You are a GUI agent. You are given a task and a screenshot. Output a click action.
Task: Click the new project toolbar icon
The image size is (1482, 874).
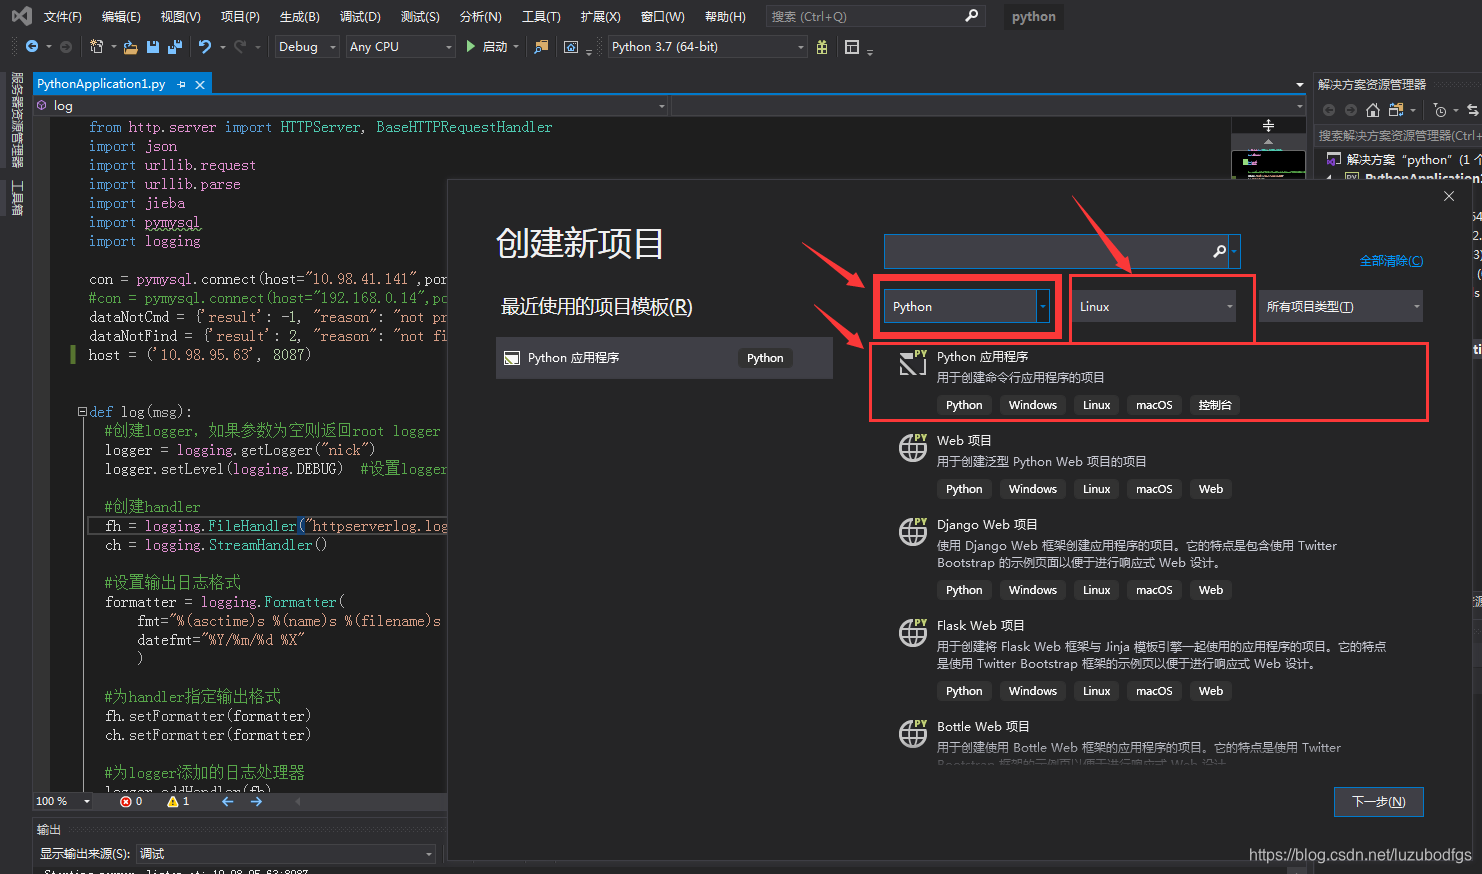(96, 46)
